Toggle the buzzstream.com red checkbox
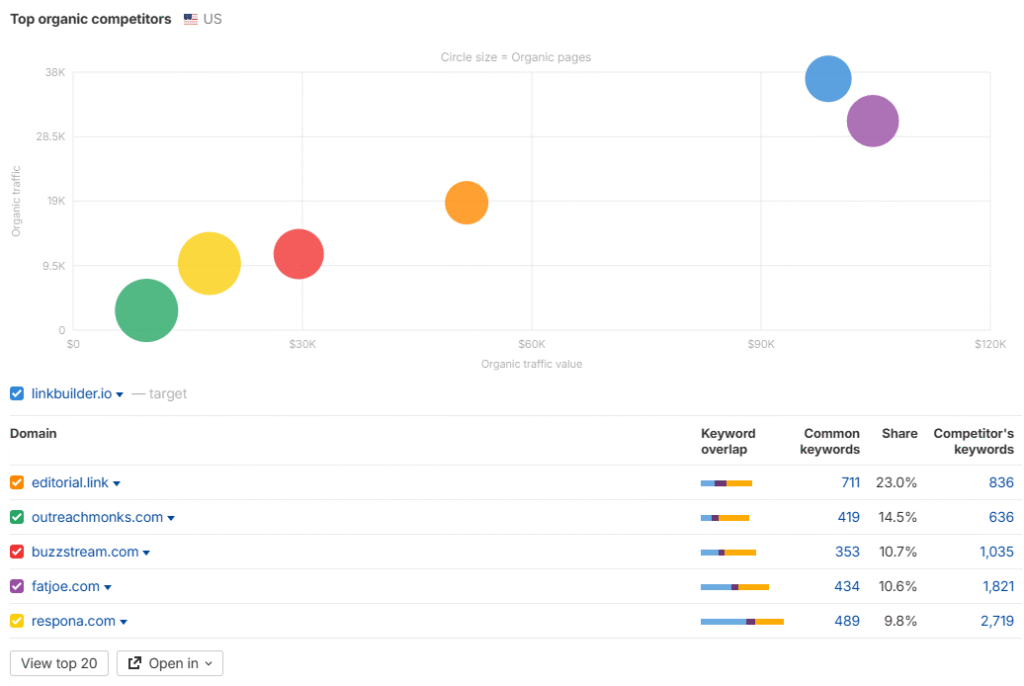This screenshot has height=686, width=1024. (x=17, y=552)
